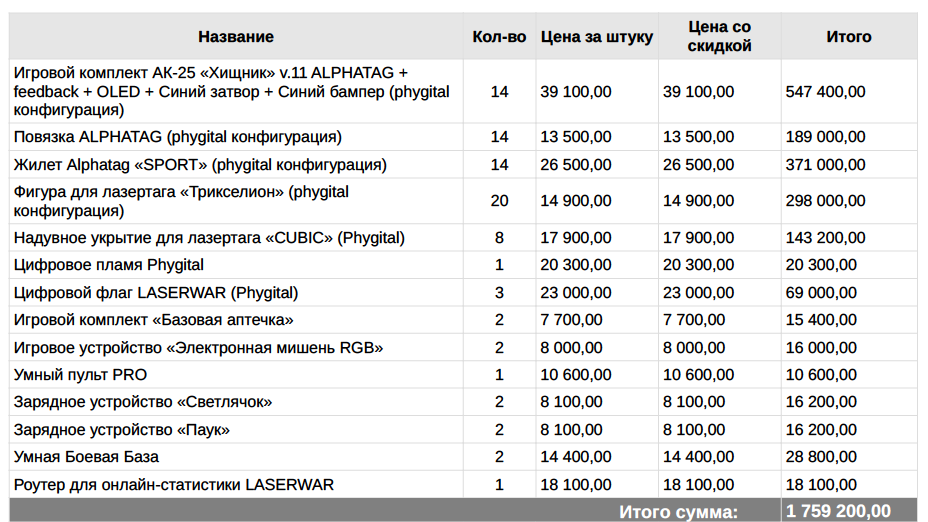This screenshot has height=522, width=928.
Task: Select the "Цена за штуку" column header
Action: click(x=596, y=37)
